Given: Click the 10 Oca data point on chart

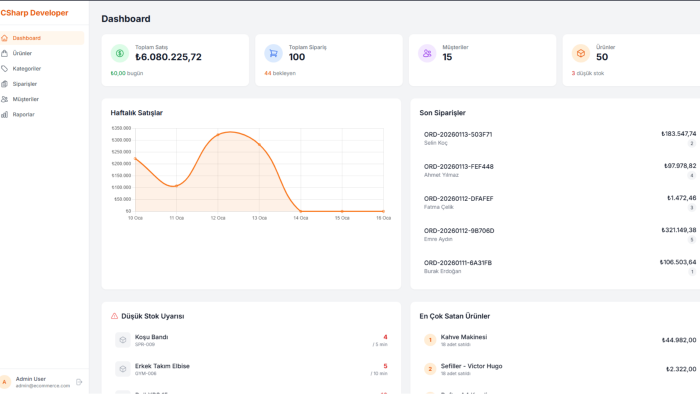Looking at the screenshot, I should 135,158.
